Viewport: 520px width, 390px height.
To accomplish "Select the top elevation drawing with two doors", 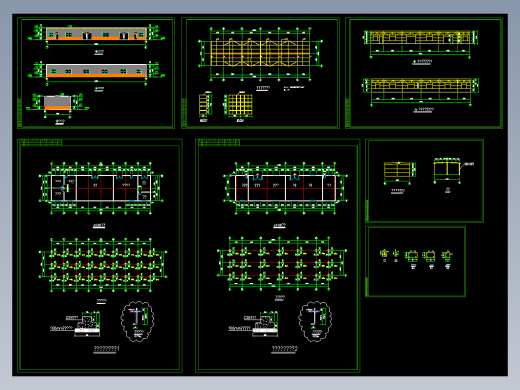I will [x=96, y=35].
